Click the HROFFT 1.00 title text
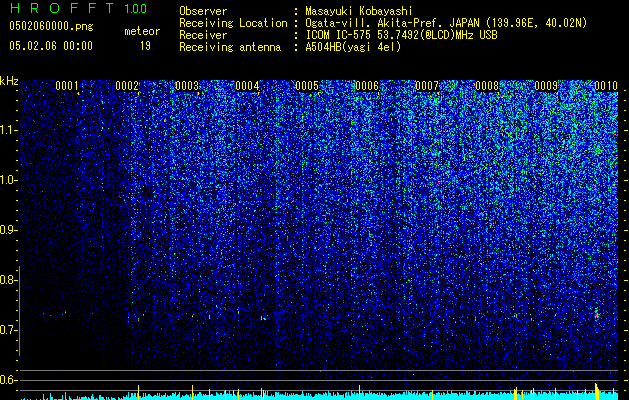Screen dimensions: 629x400 point(78,8)
